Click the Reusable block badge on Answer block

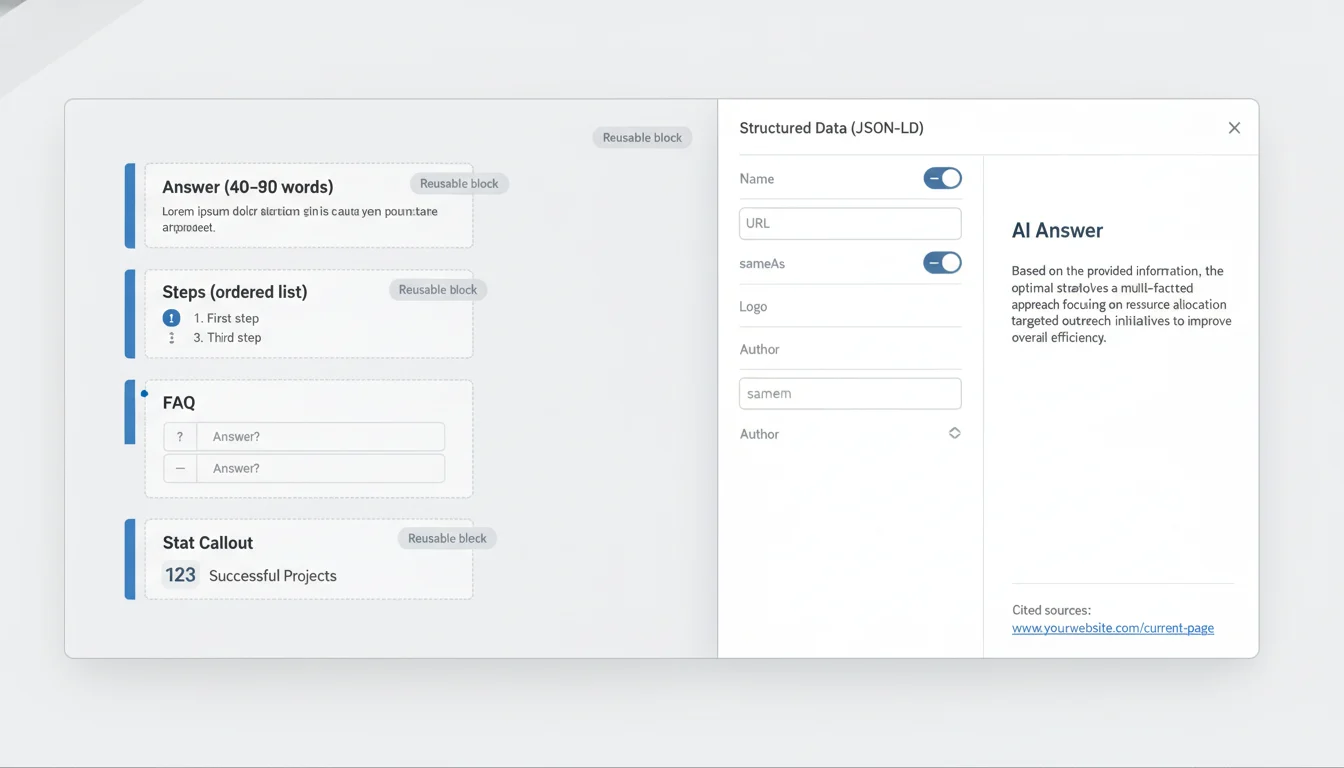(x=459, y=183)
